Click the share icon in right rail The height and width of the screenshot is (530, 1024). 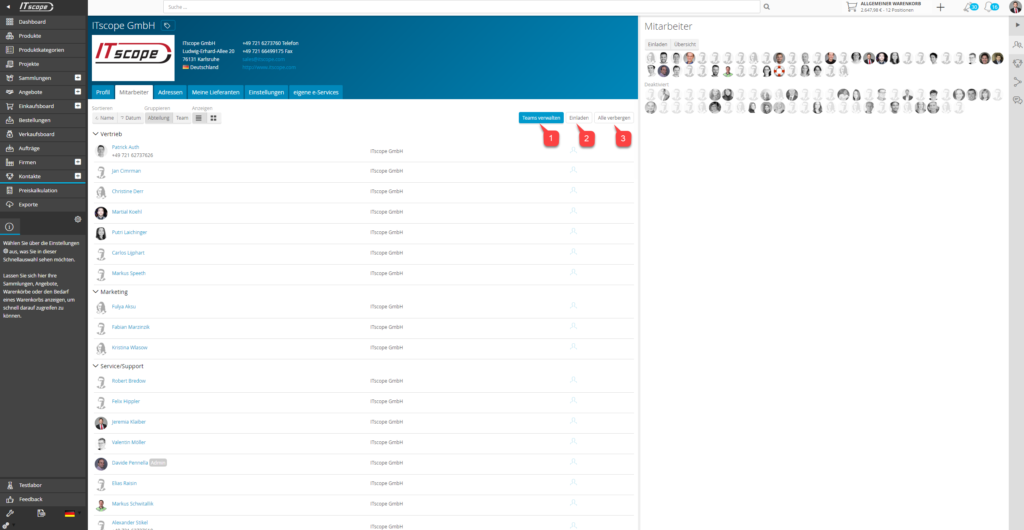(x=1017, y=82)
